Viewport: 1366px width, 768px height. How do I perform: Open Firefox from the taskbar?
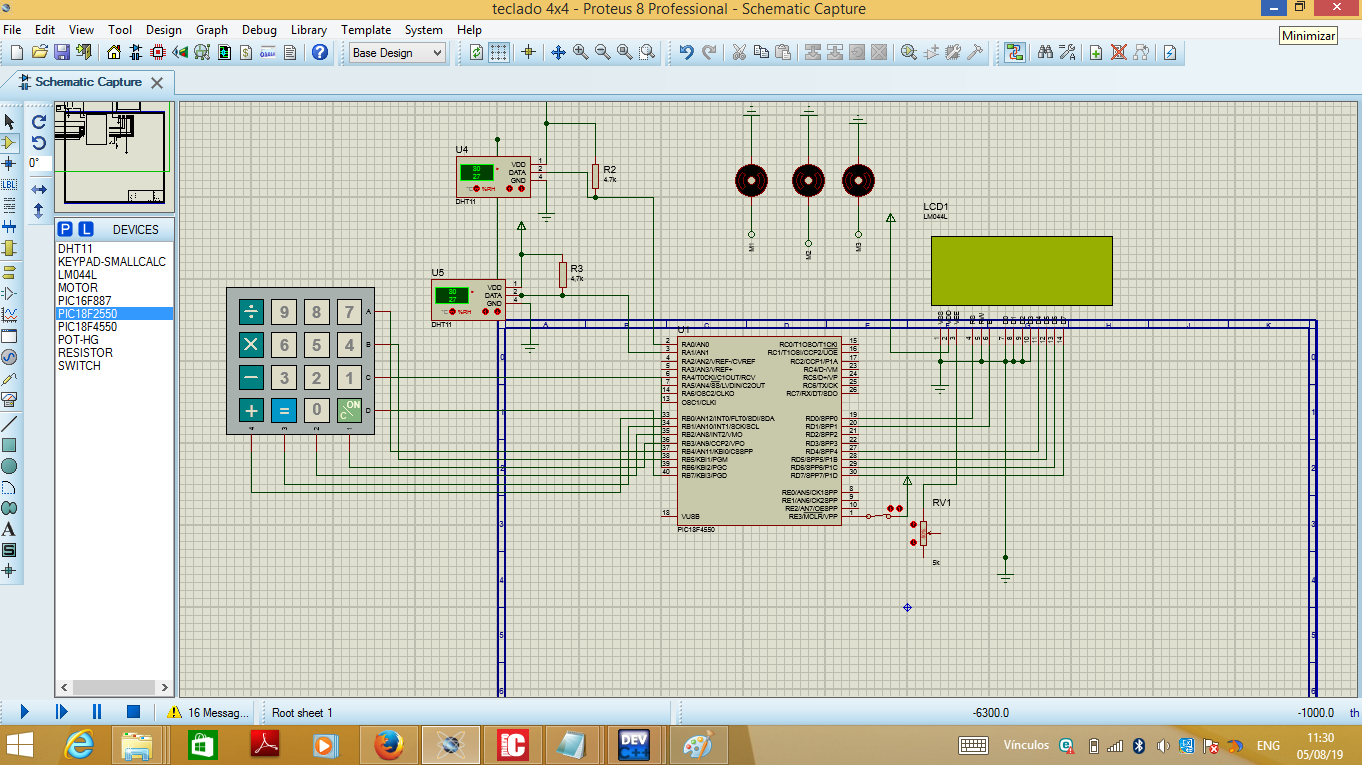point(388,746)
